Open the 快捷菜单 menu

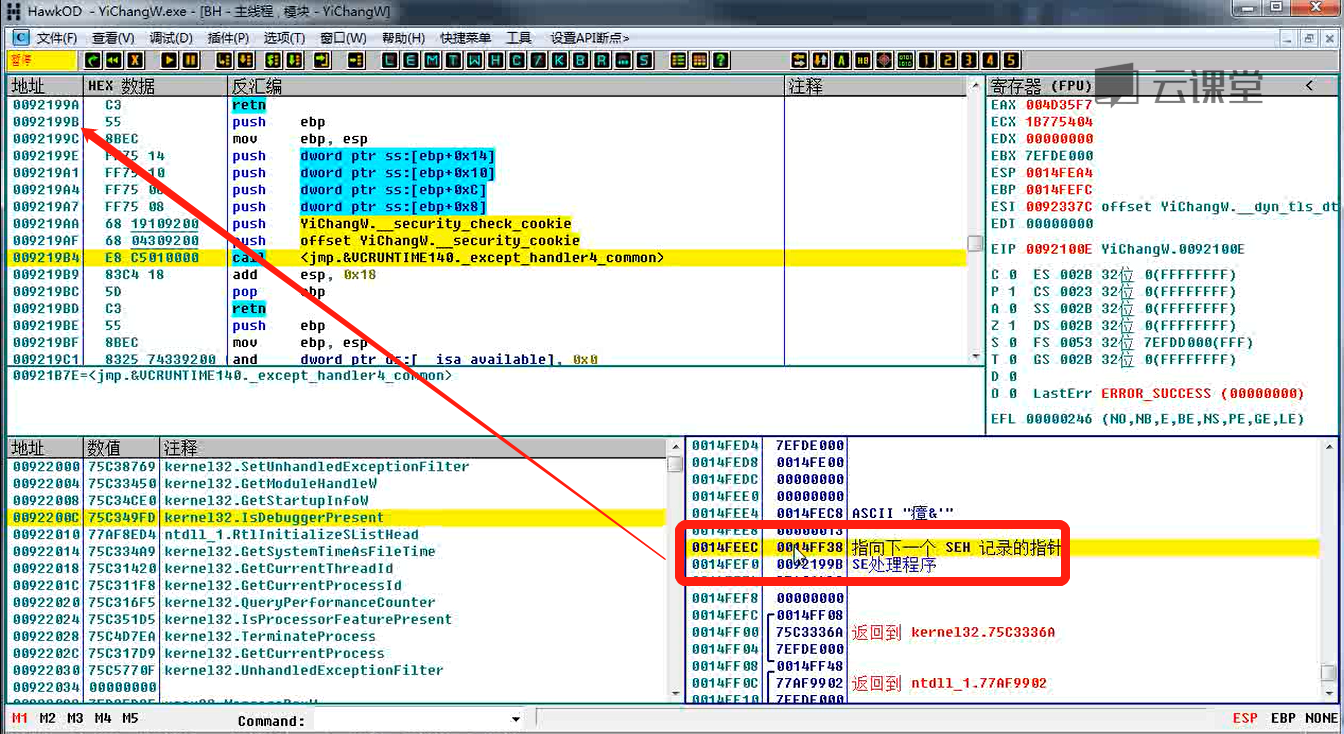[x=465, y=38]
